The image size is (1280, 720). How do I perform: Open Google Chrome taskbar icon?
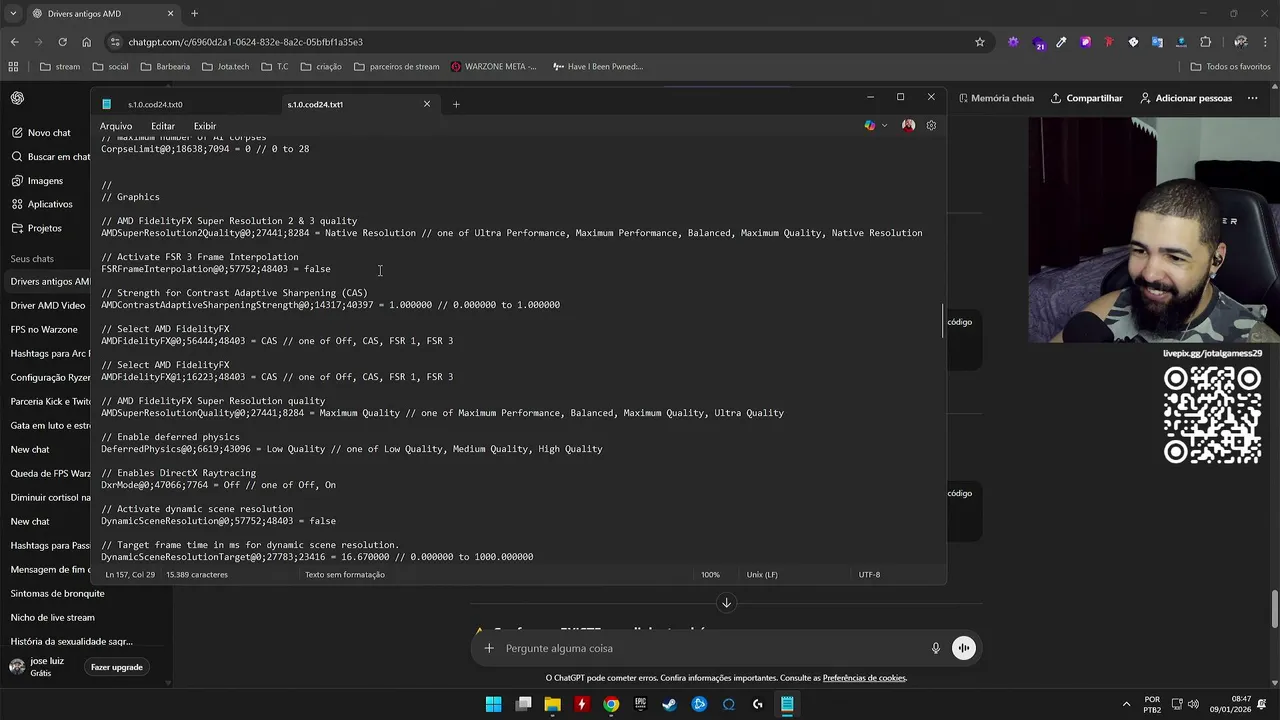click(611, 704)
